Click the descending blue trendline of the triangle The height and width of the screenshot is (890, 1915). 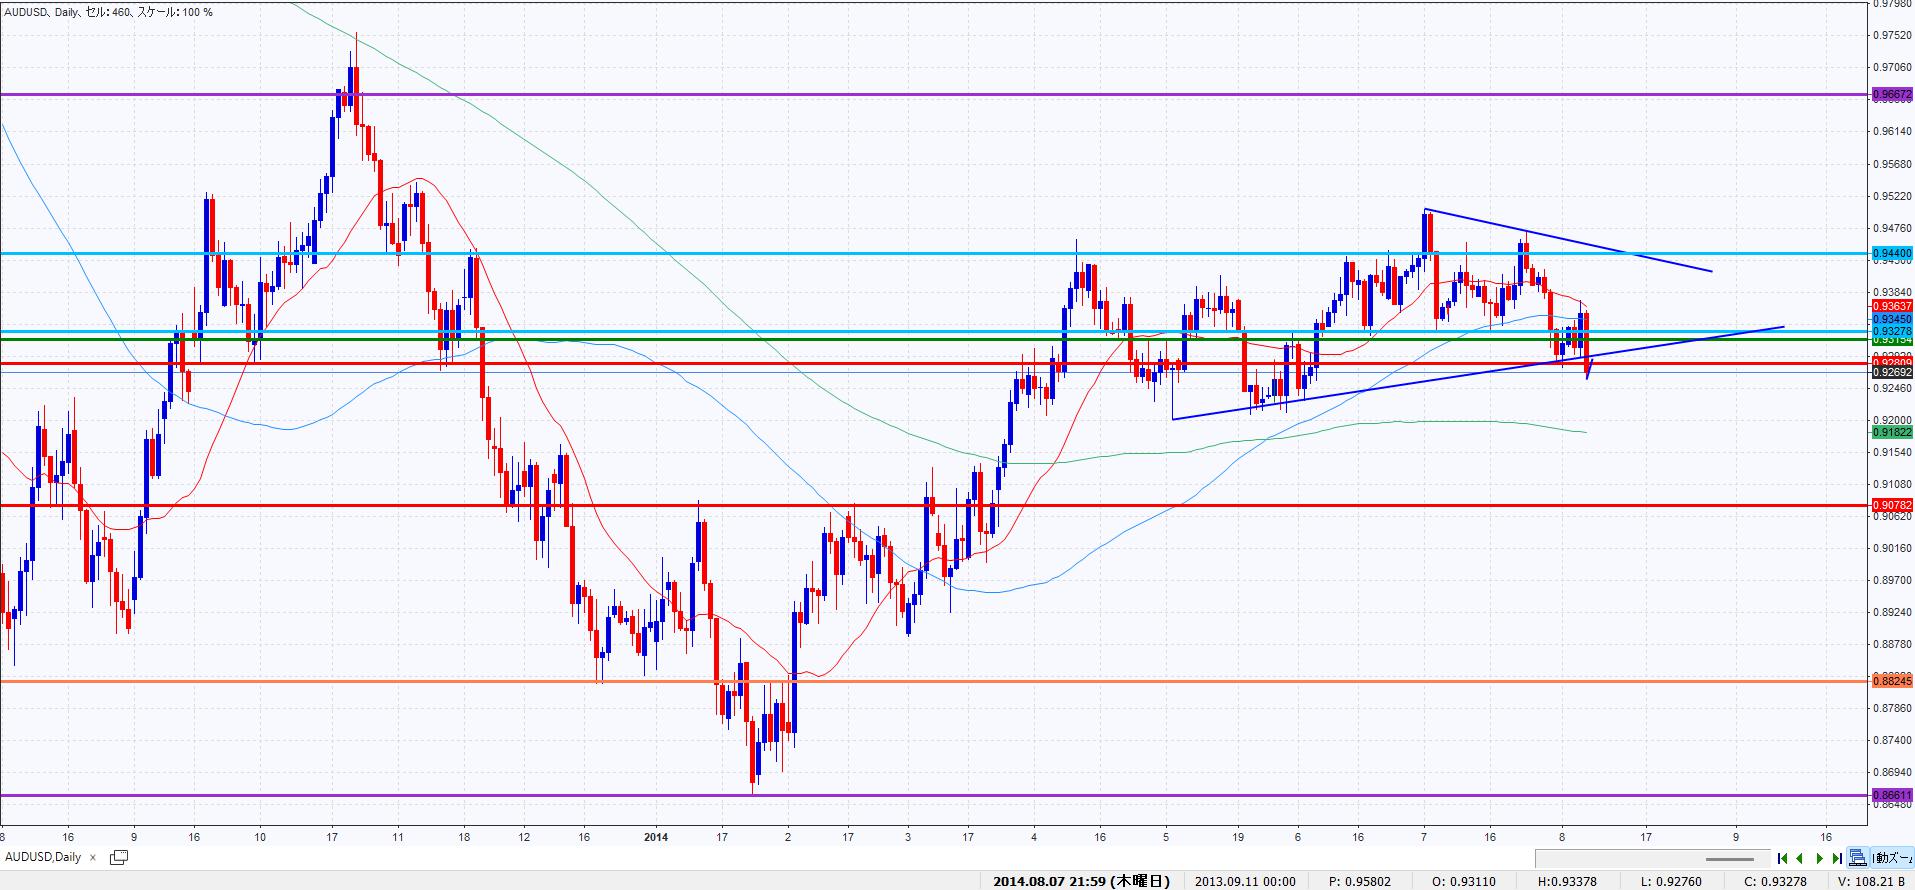(x=1600, y=248)
